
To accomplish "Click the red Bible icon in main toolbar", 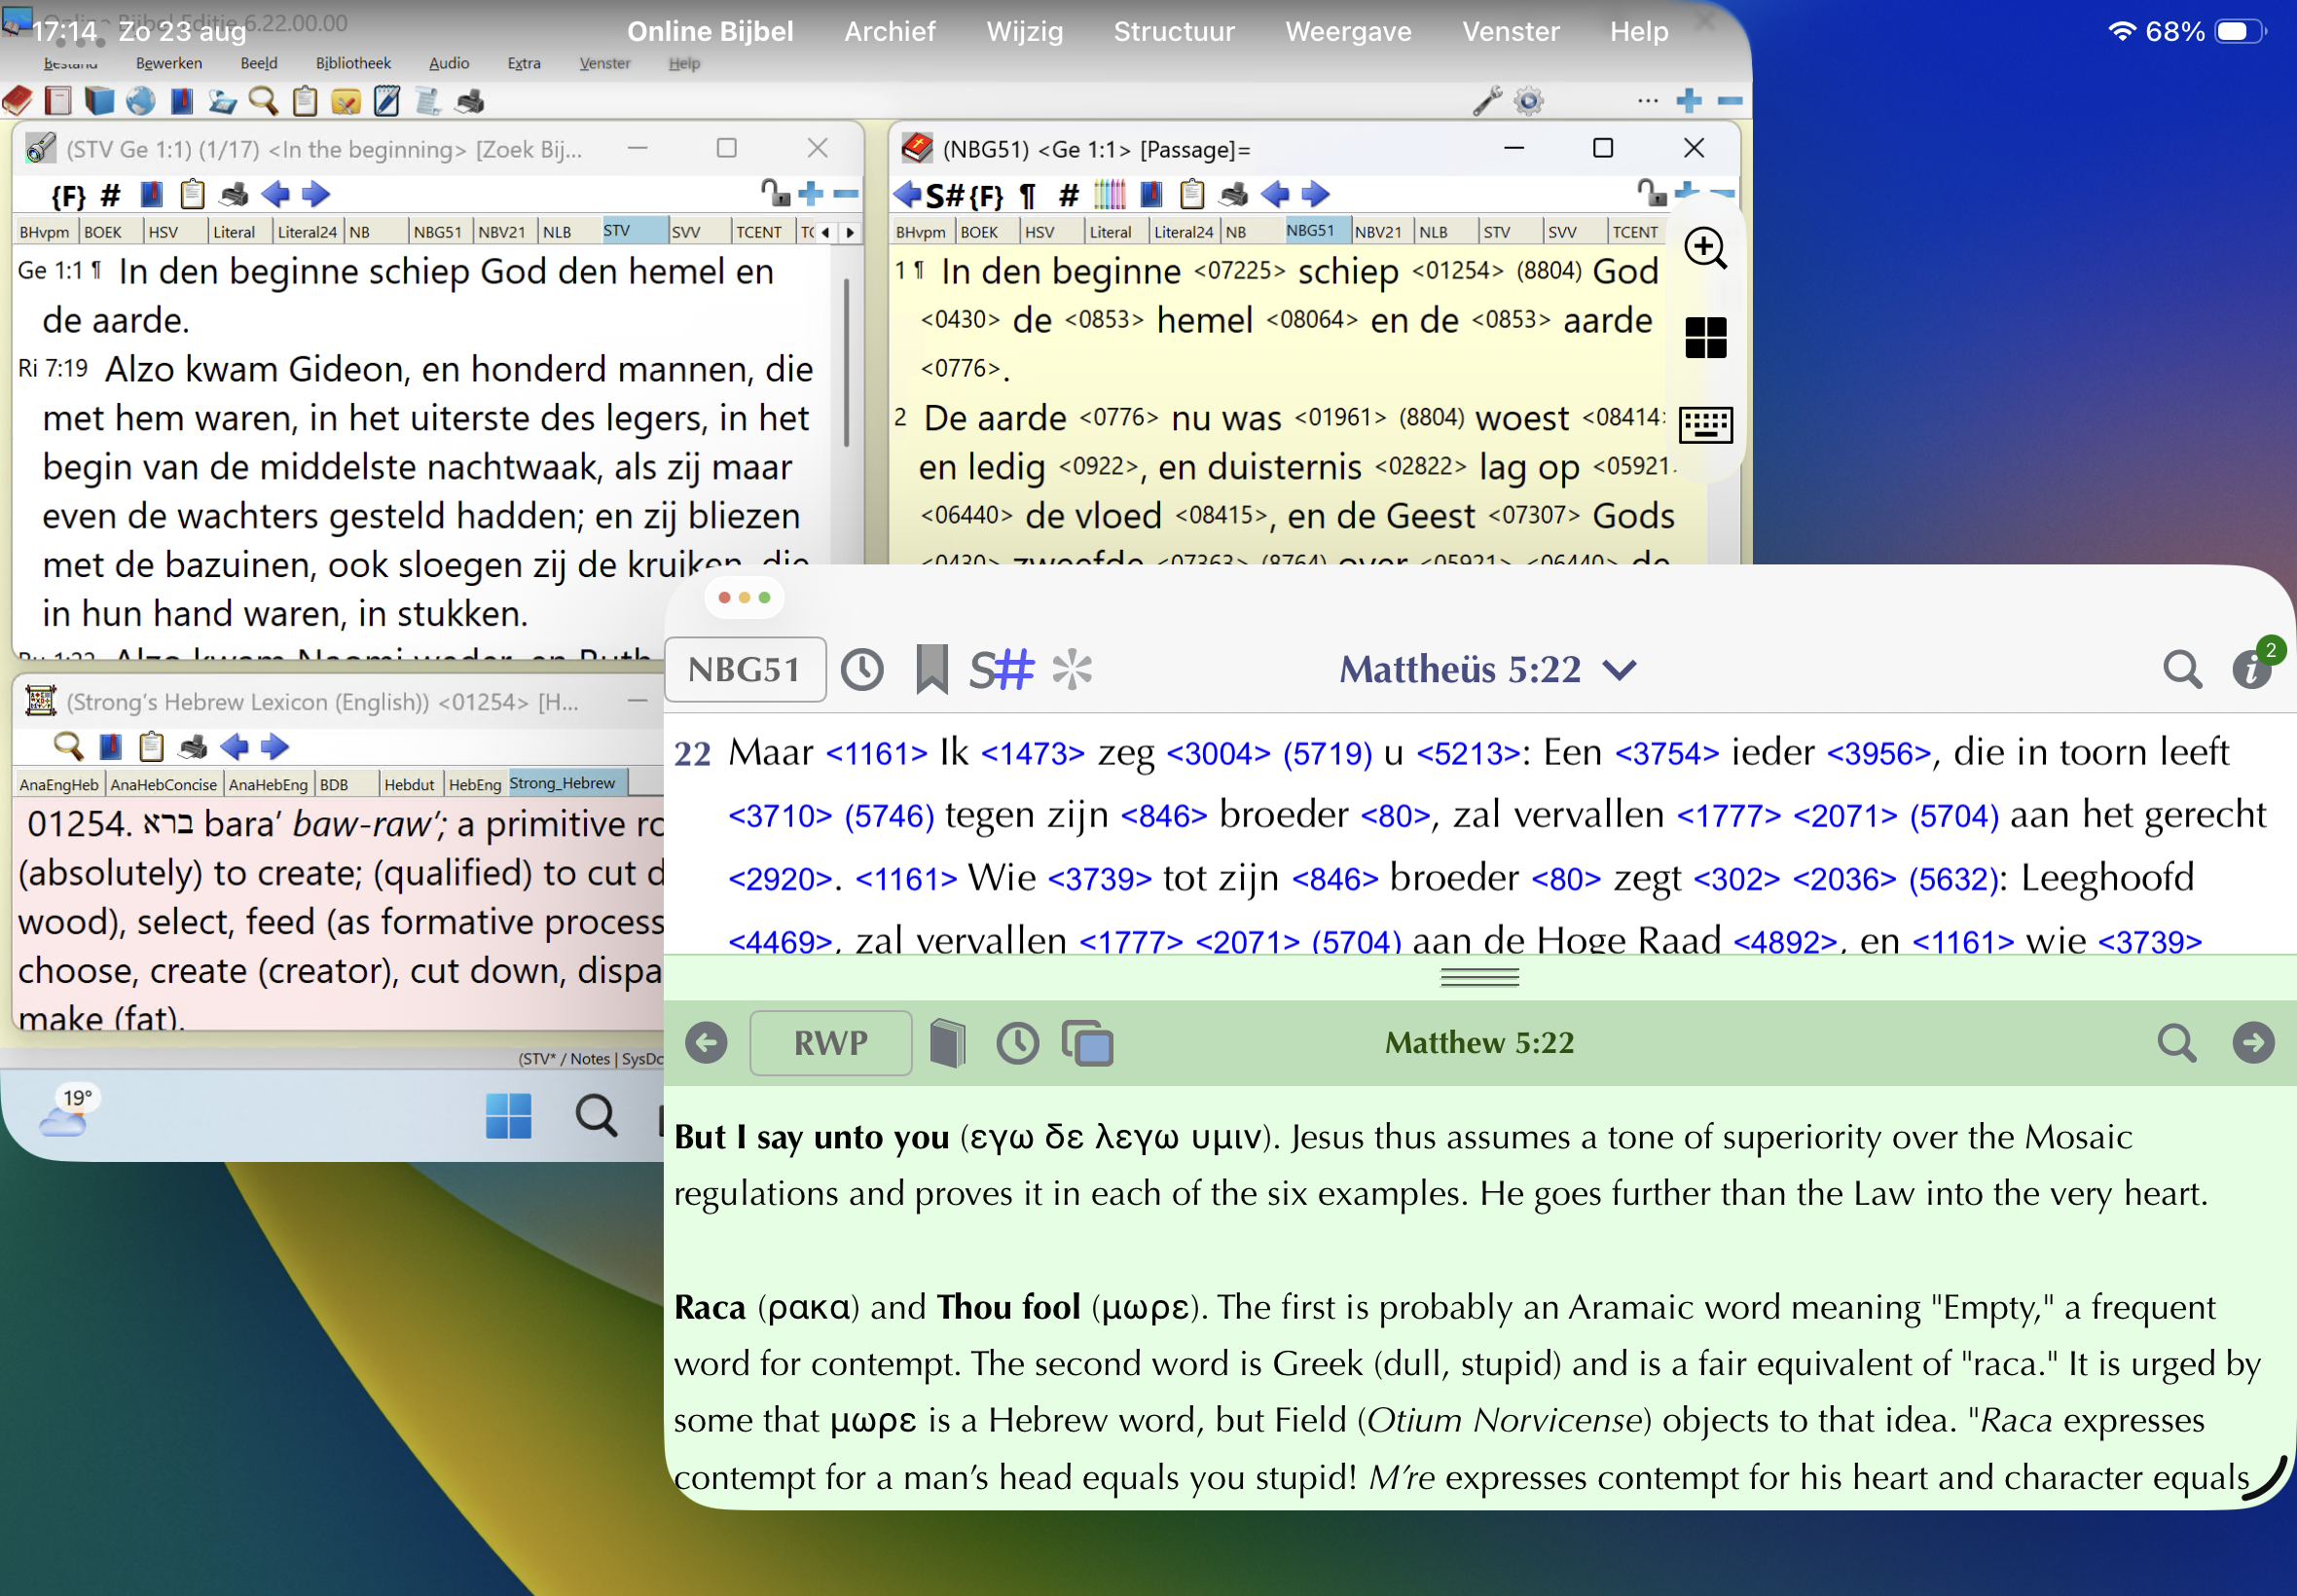I will [x=18, y=101].
